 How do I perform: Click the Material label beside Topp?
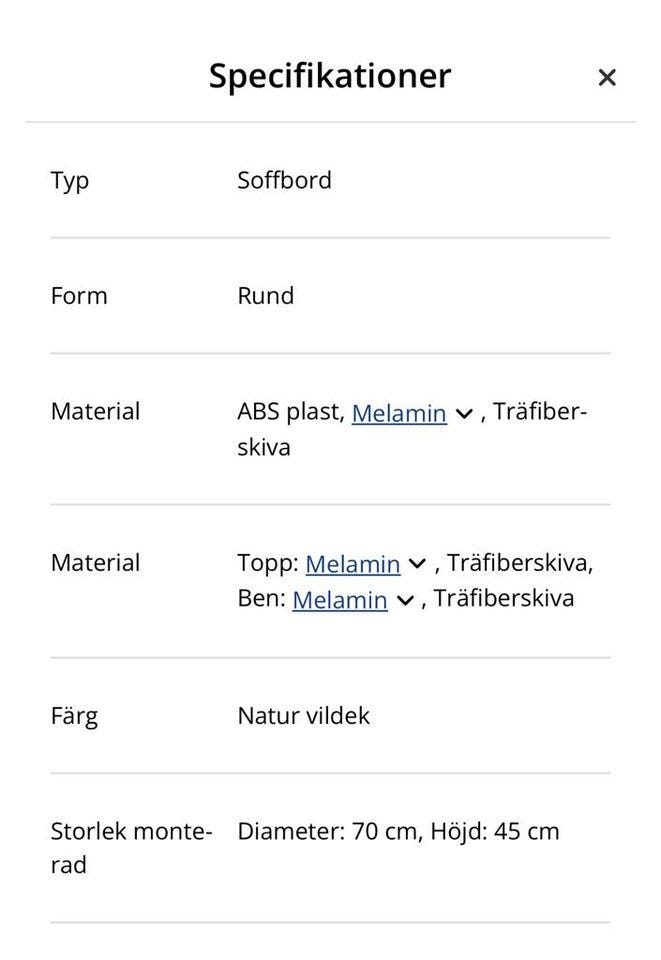[x=95, y=563]
